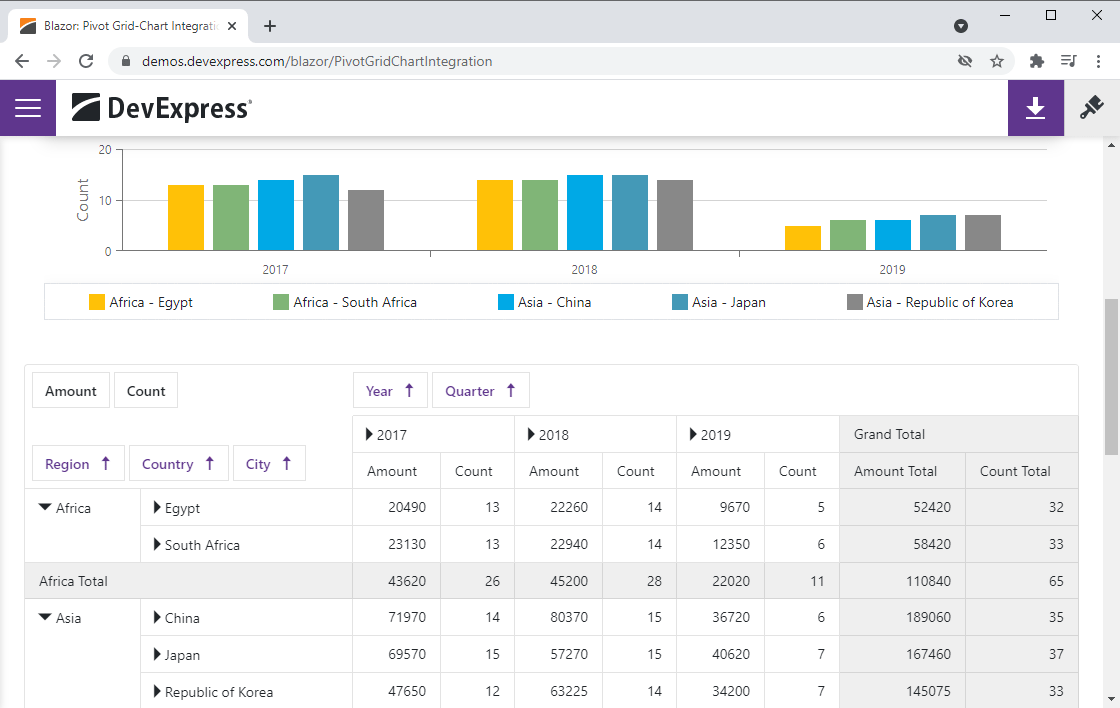
Task: Toggle Asia - Republic of Korea legend item
Action: (930, 302)
